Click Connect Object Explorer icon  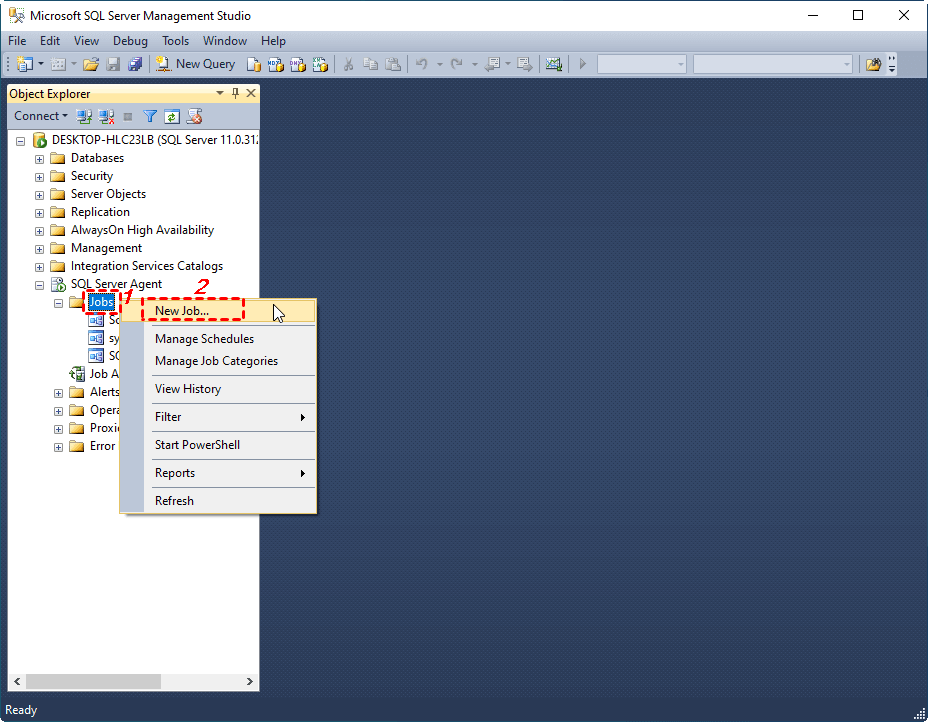84,117
